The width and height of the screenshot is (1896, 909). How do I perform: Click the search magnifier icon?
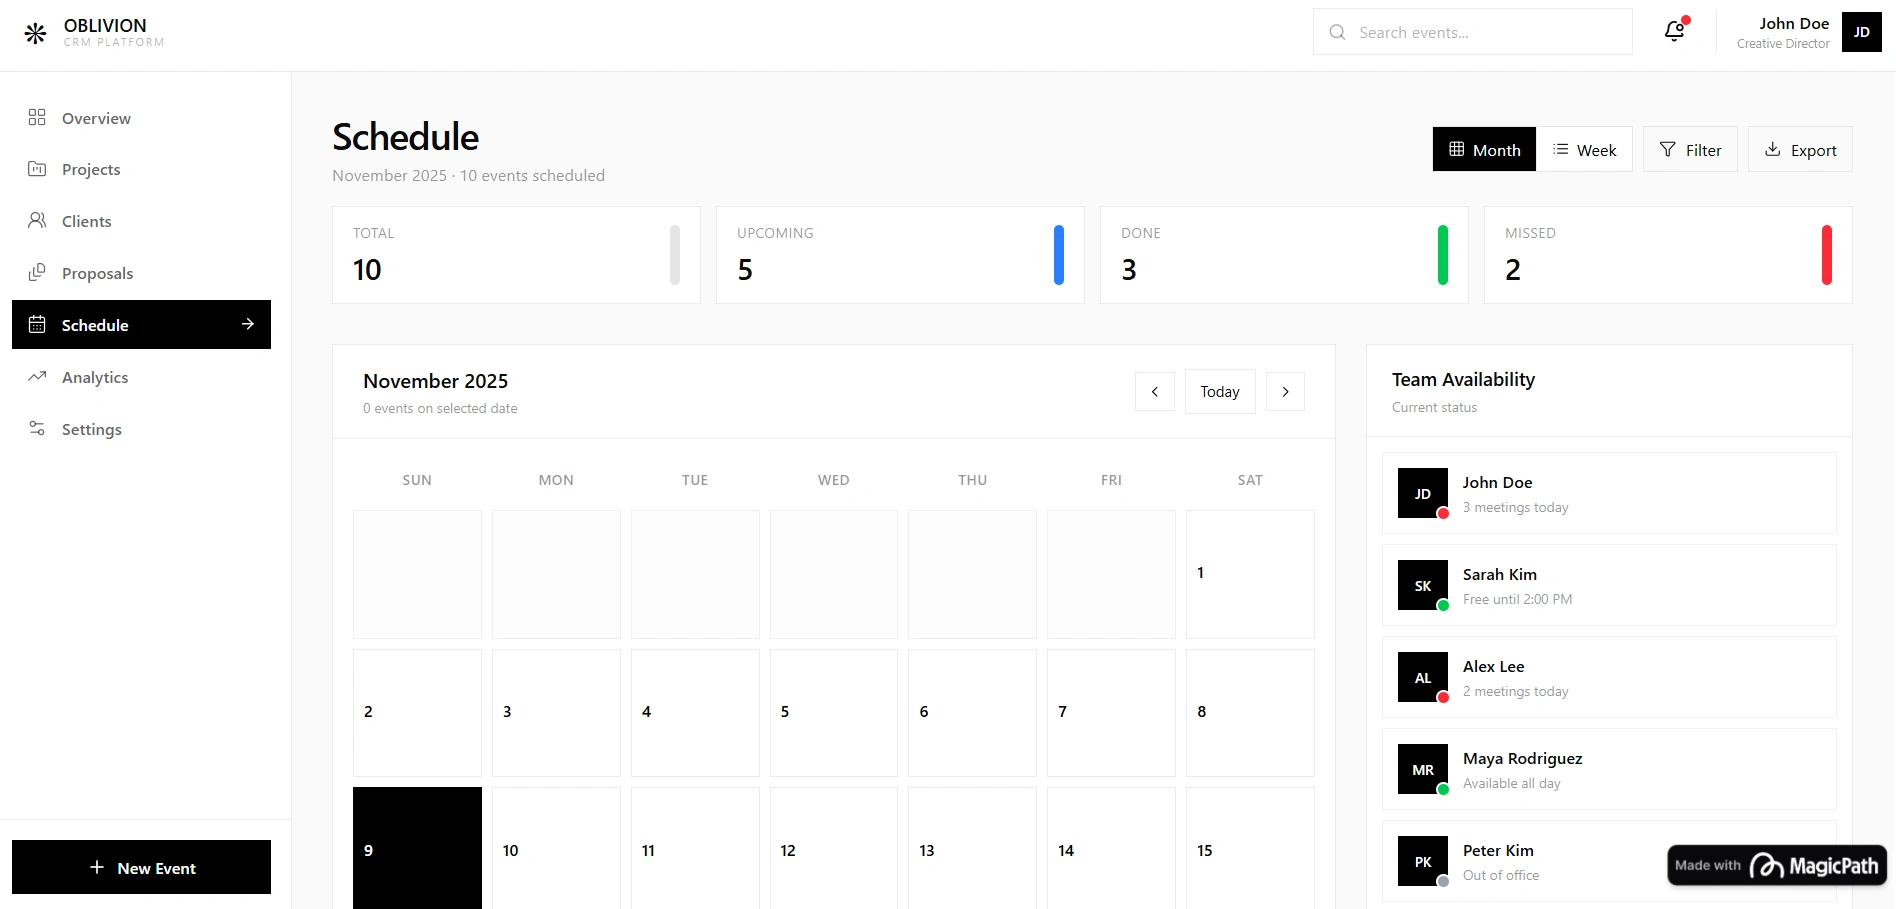pyautogui.click(x=1337, y=32)
